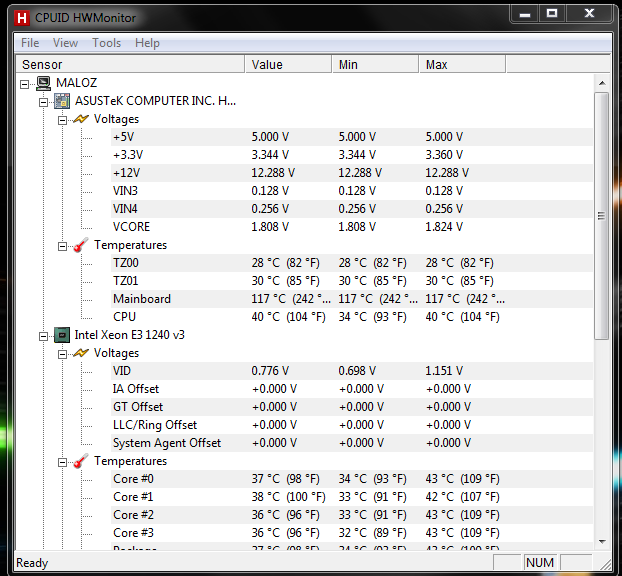This screenshot has height=576, width=622.
Task: Select the Core #0 temperature row
Action: [x=352, y=479]
